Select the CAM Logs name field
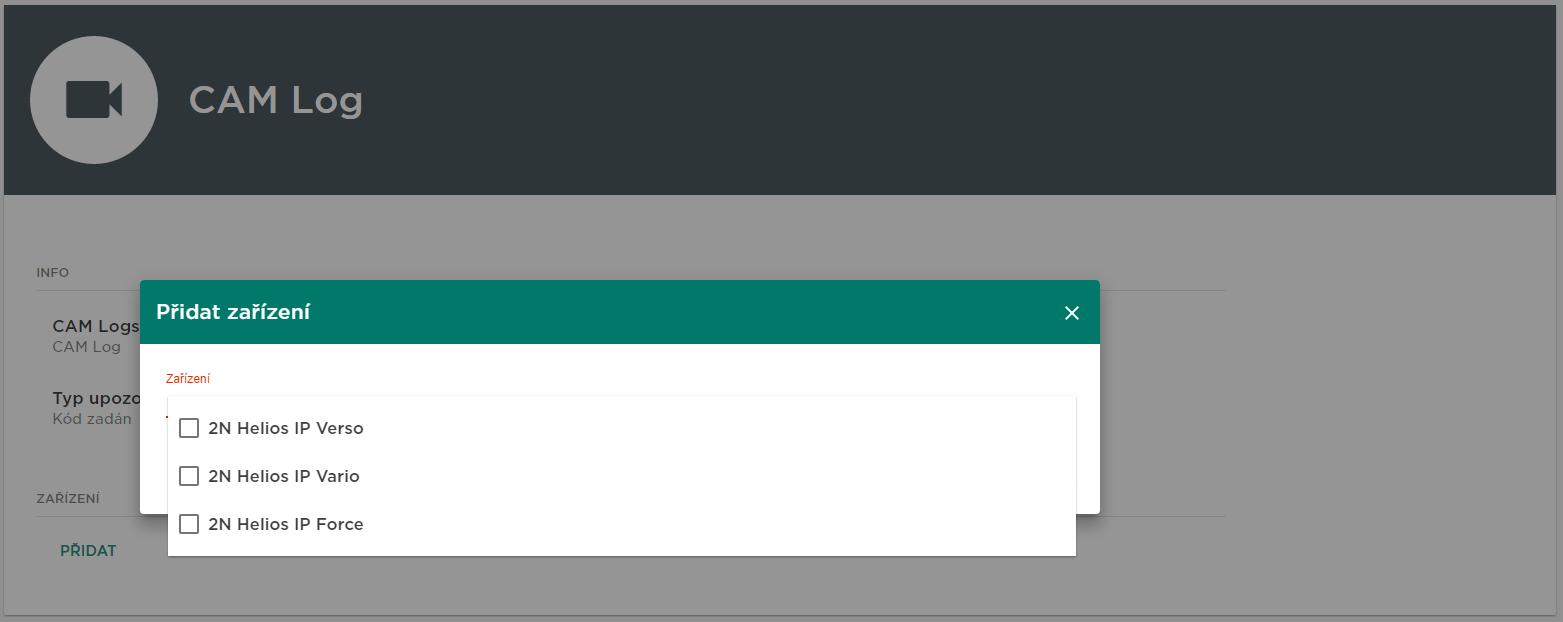Screen dimensions: 1563x622 click(96, 336)
